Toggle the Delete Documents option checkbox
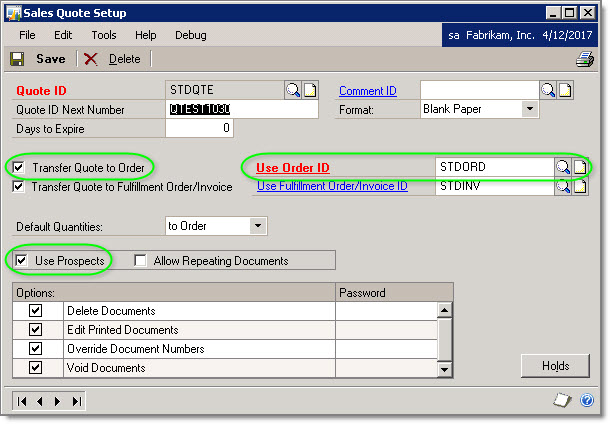This screenshot has width=610, height=424. [x=35, y=310]
